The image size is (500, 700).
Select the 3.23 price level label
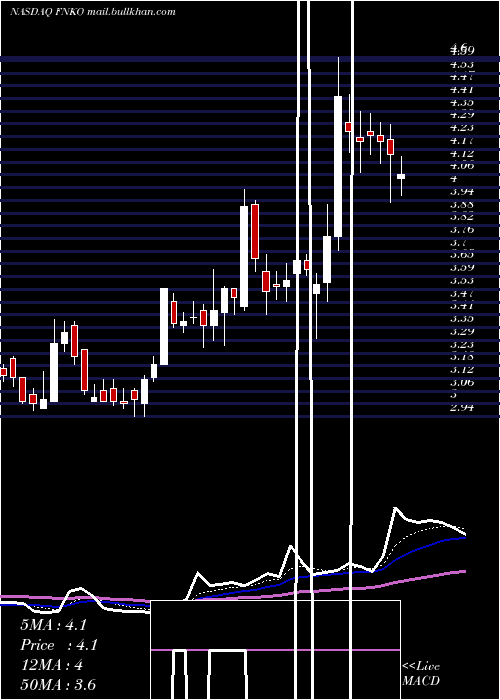pos(462,344)
